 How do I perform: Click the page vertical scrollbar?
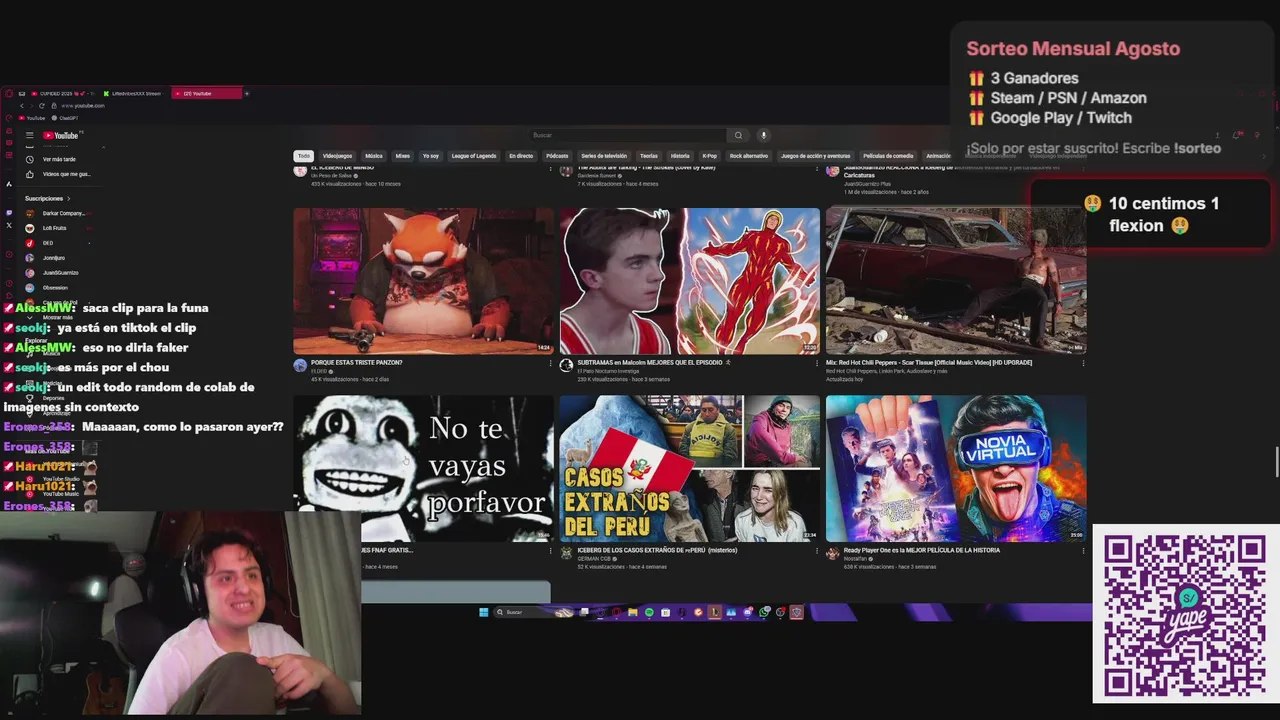click(x=1276, y=464)
